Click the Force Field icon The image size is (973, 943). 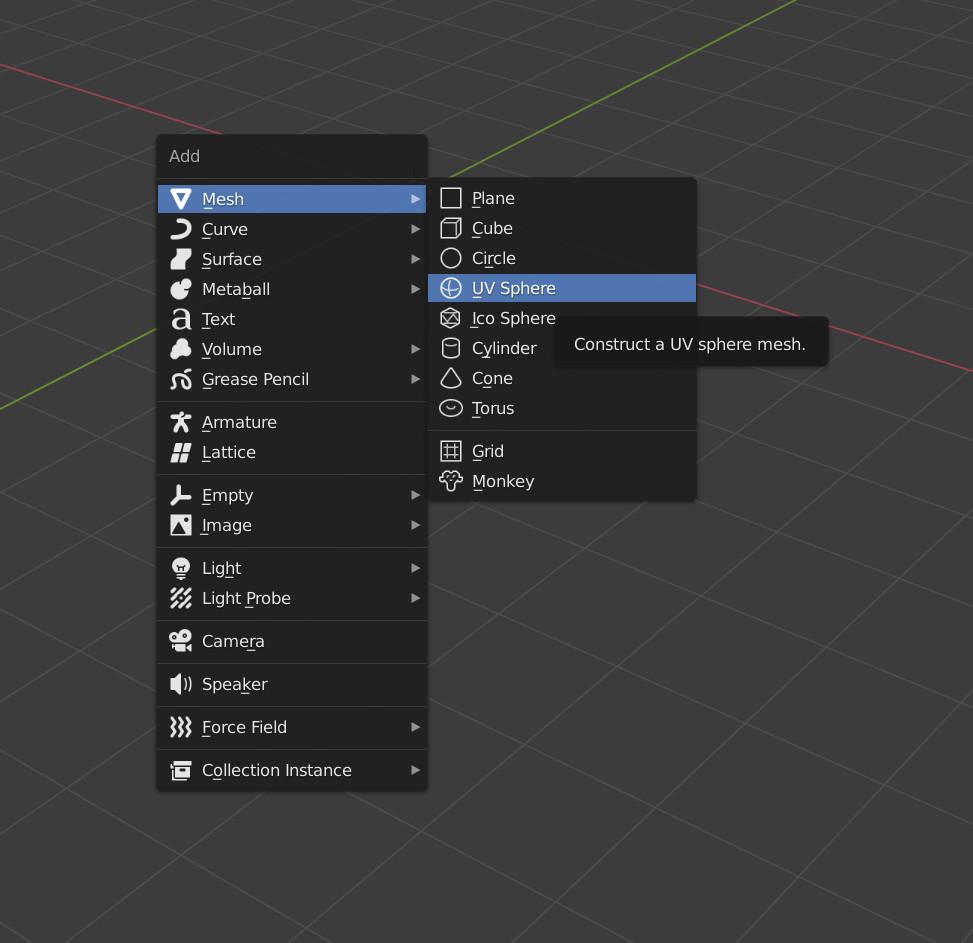point(181,727)
